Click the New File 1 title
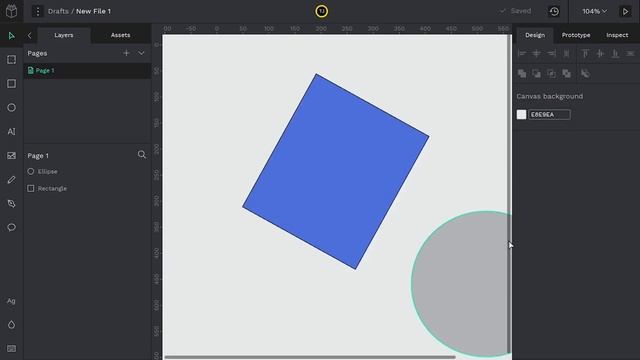The width and height of the screenshot is (640, 360). click(93, 11)
